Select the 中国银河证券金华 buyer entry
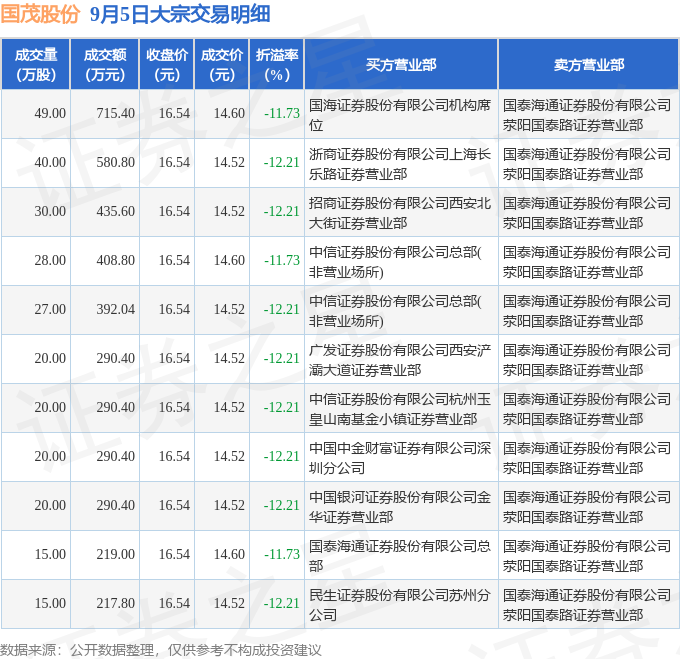This screenshot has width=680, height=659. 400,506
